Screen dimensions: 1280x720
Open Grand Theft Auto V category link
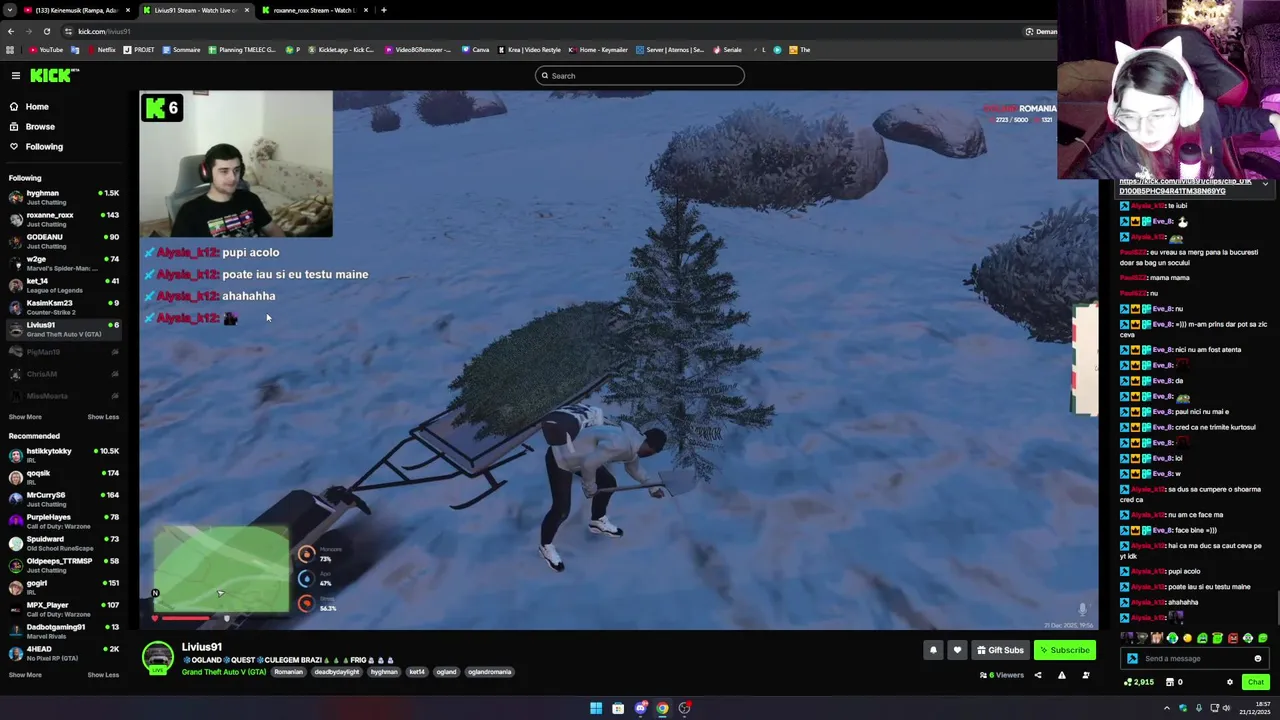(x=224, y=672)
